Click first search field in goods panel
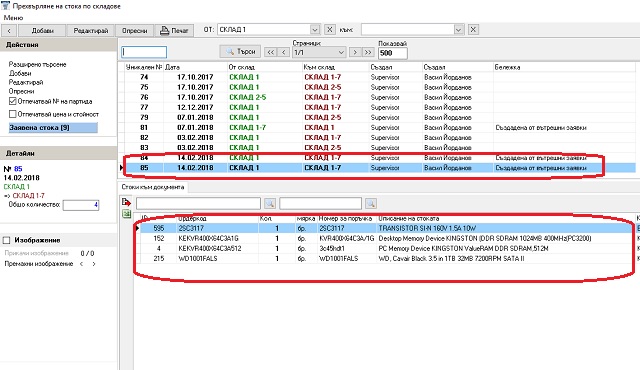The height and width of the screenshot is (370, 640). (x=198, y=203)
